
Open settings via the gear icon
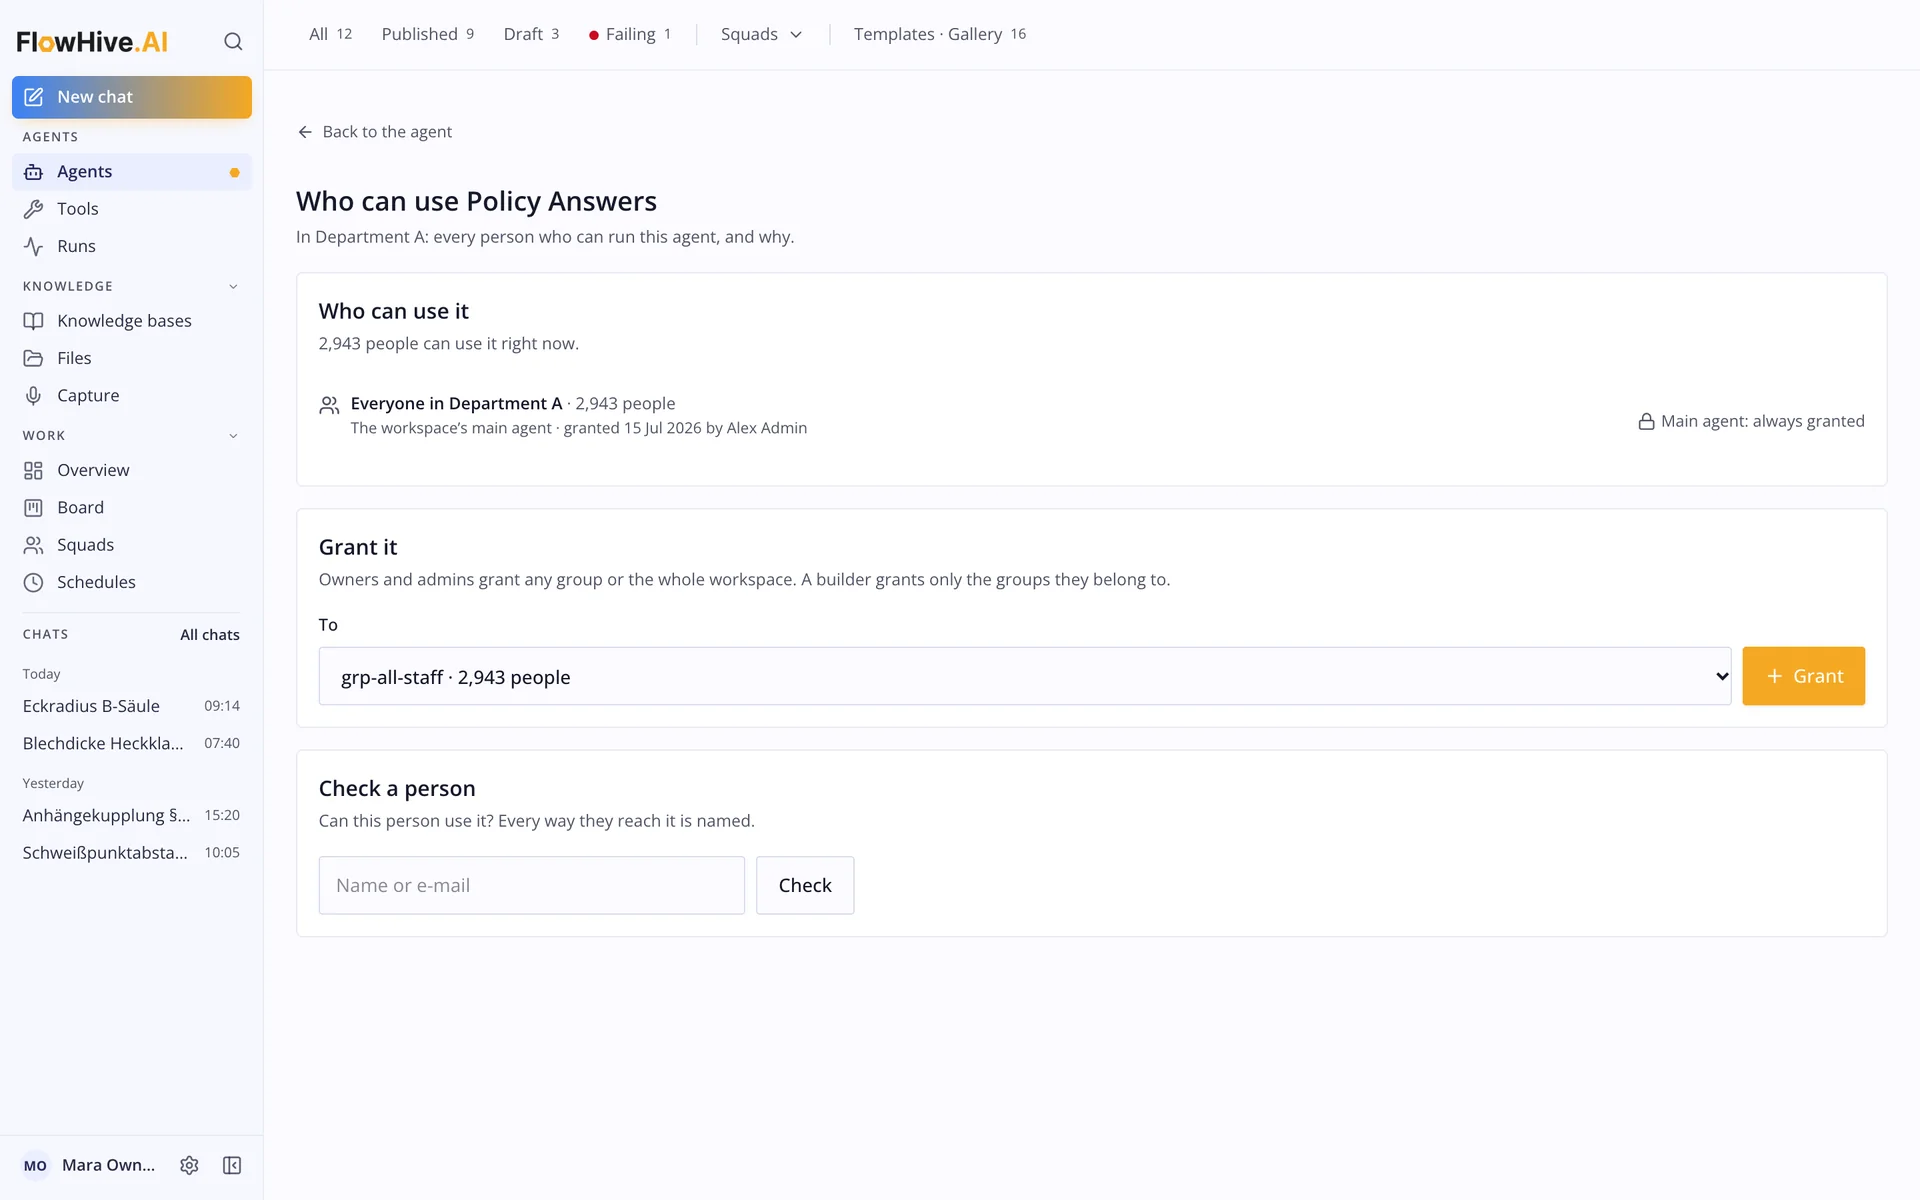[x=189, y=1165]
